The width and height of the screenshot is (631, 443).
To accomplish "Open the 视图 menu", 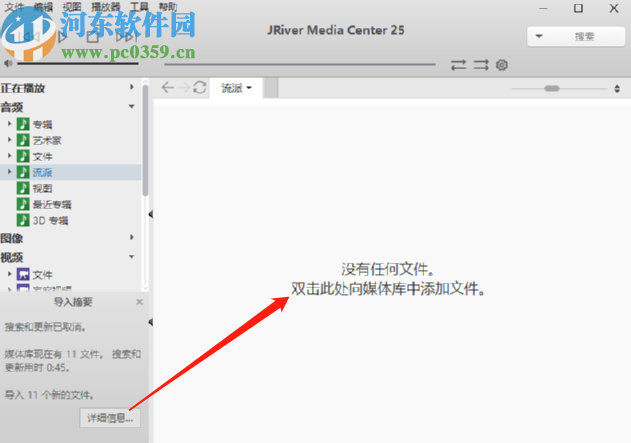I will [72, 6].
